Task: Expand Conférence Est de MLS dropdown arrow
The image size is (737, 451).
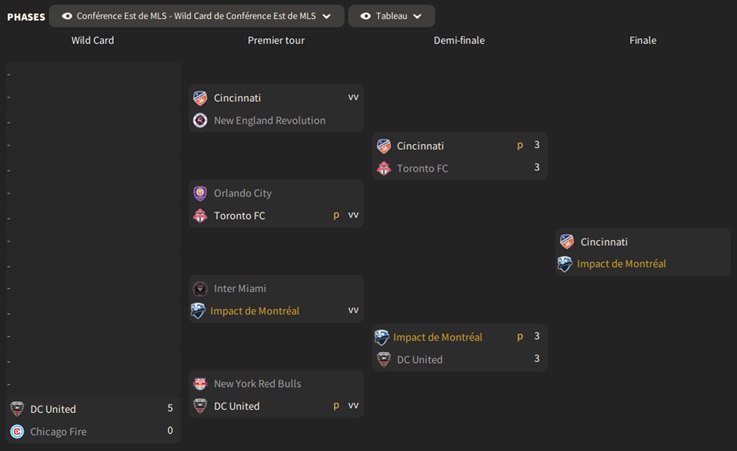Action: [x=327, y=16]
